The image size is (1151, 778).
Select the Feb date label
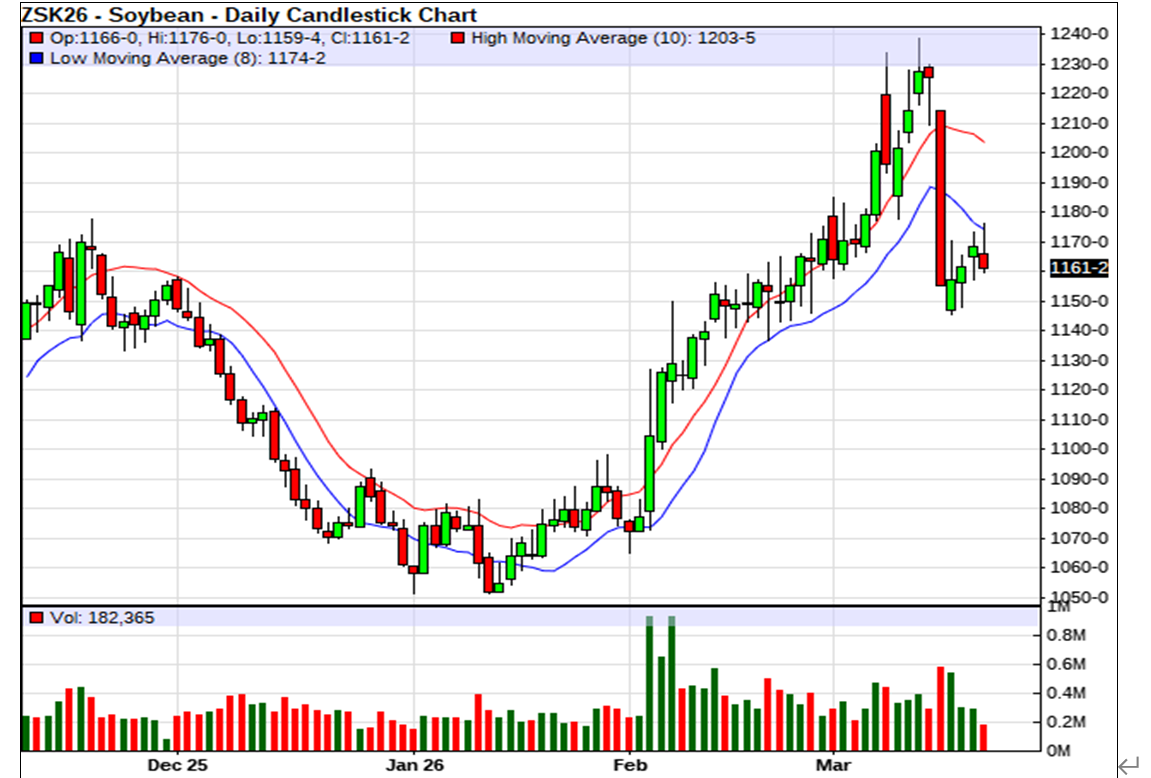[x=630, y=765]
